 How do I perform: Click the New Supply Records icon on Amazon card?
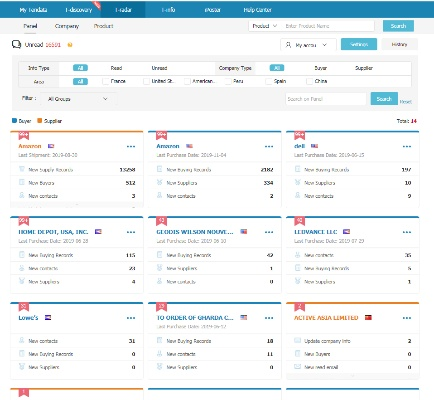coord(22,169)
